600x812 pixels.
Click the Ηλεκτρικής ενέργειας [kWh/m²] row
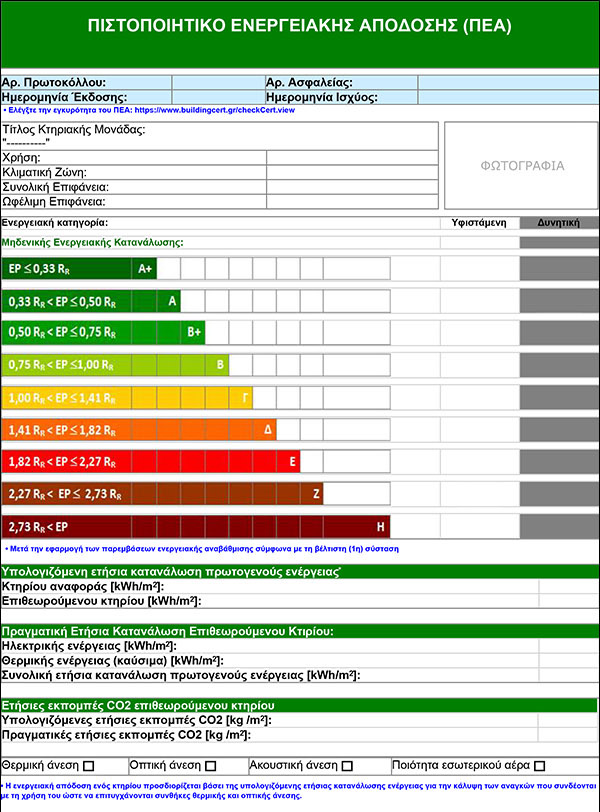(299, 646)
